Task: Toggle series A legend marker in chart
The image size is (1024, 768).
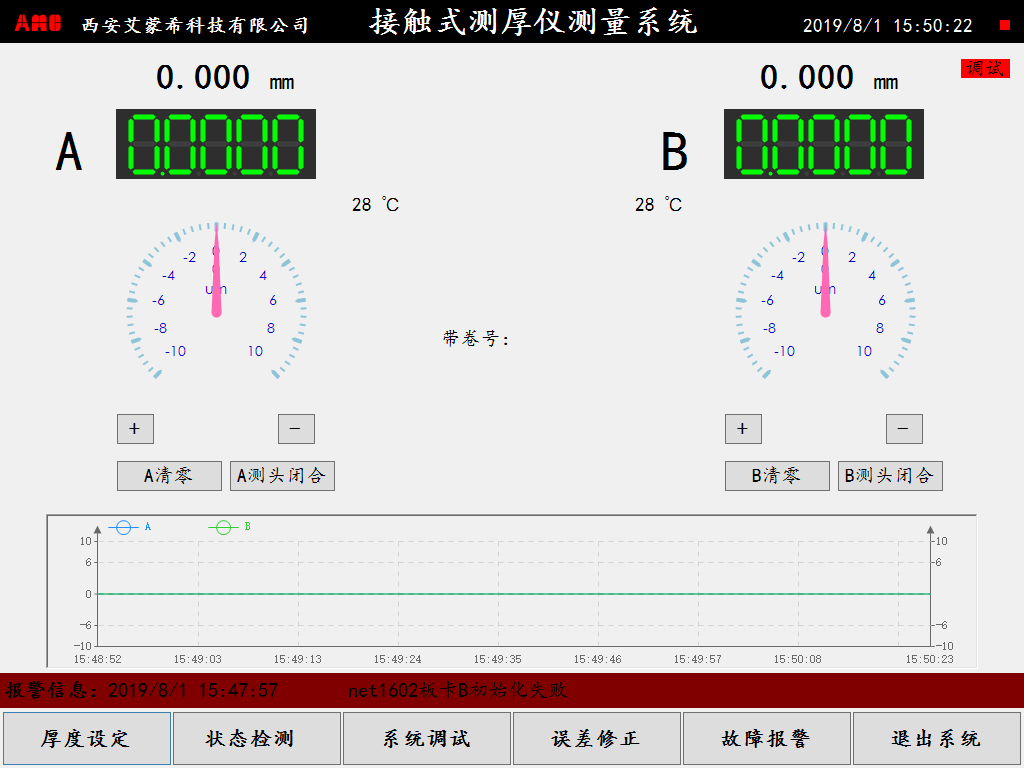Action: point(124,527)
